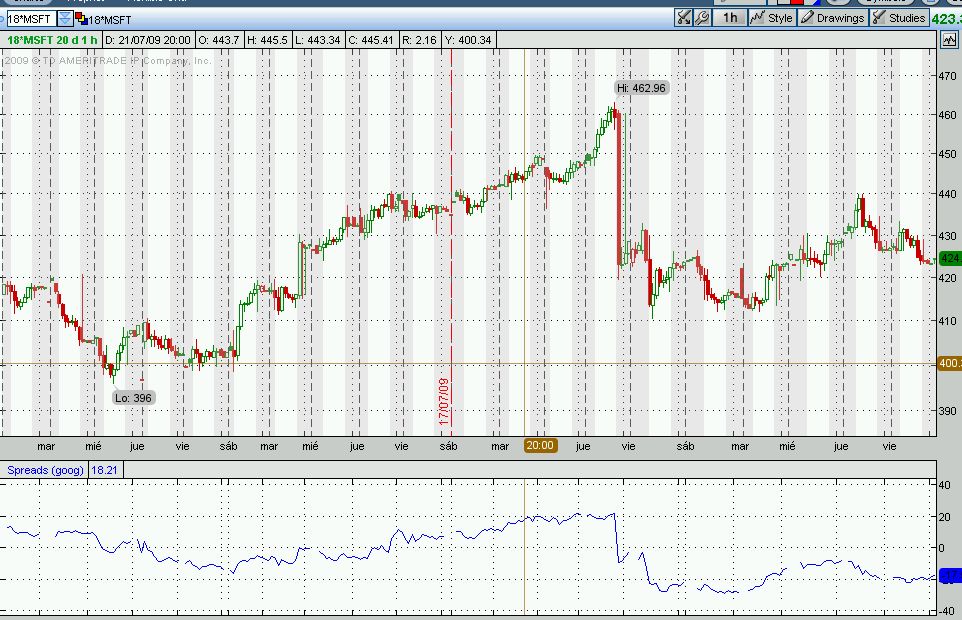The image size is (962, 620).
Task: Click the 'L: 443.34' low value cell
Action: tap(317, 40)
